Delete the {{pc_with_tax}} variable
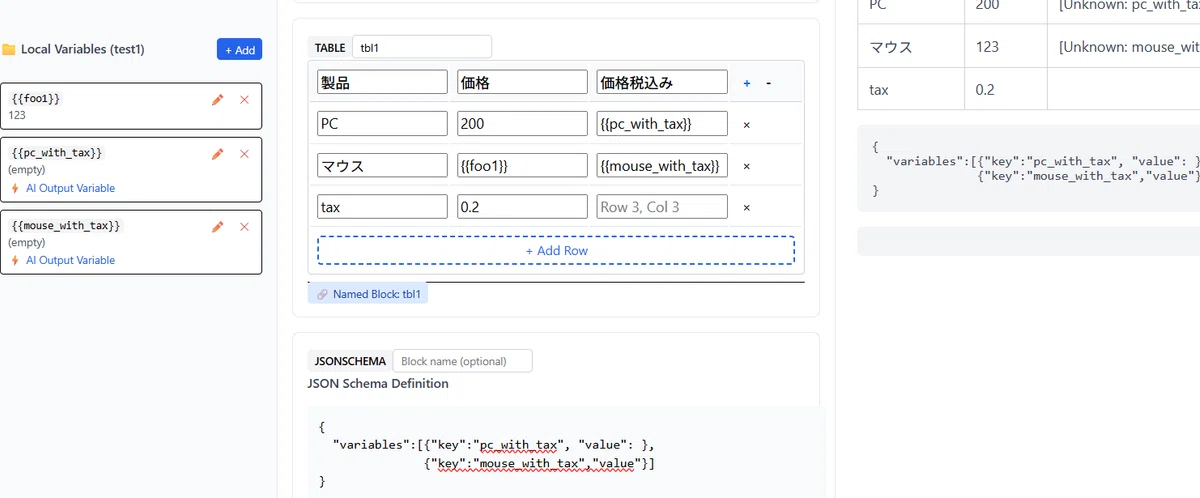The width and height of the screenshot is (1200, 498). [244, 153]
